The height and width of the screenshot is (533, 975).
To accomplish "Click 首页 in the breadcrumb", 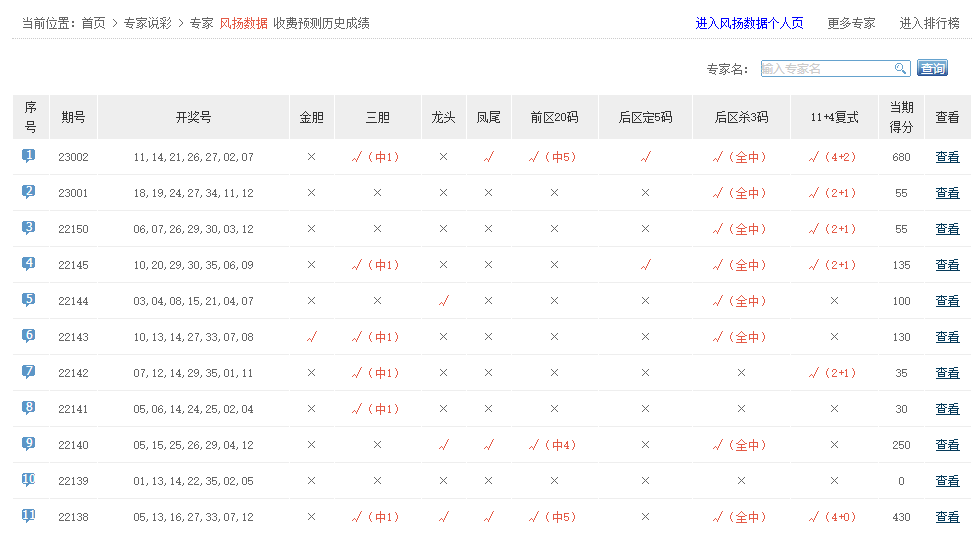I will [93, 23].
